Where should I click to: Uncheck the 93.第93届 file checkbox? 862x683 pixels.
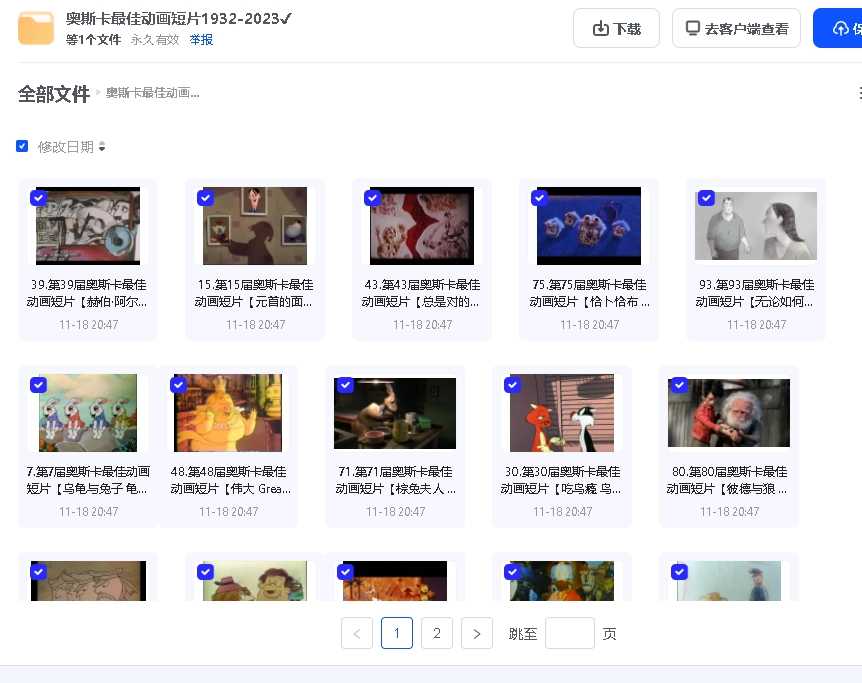pos(706,198)
